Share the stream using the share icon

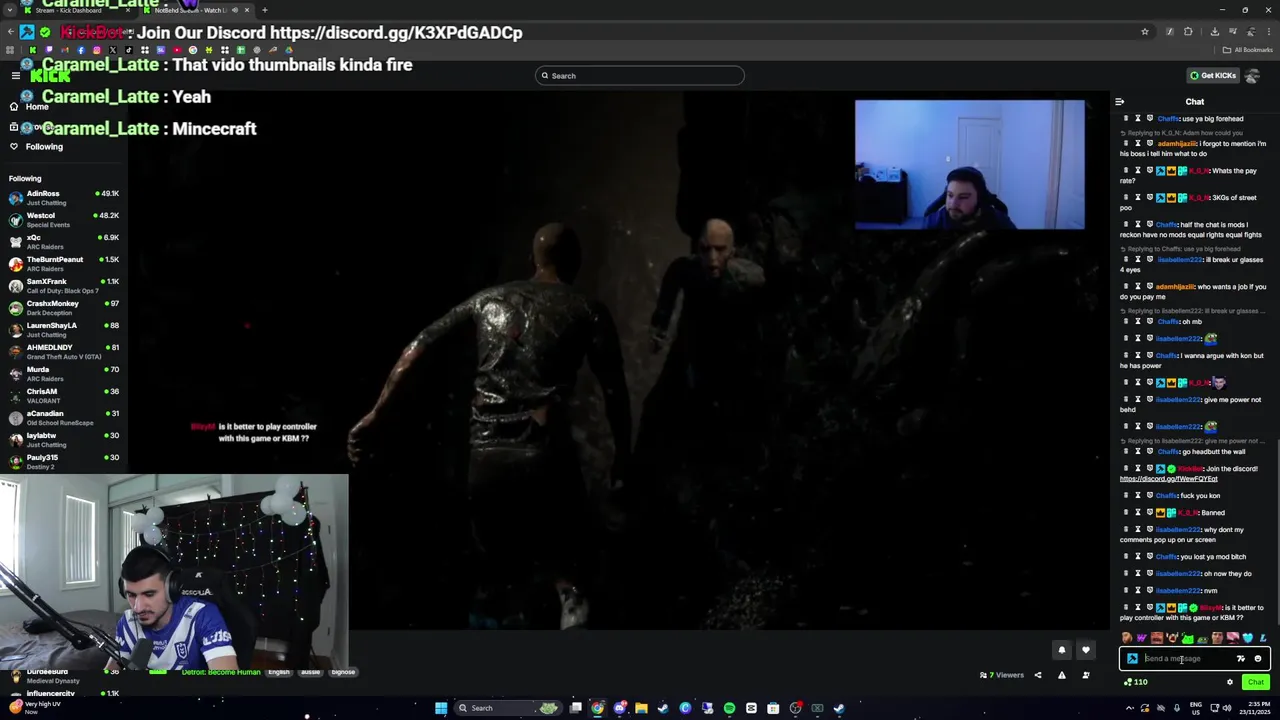point(1037,675)
